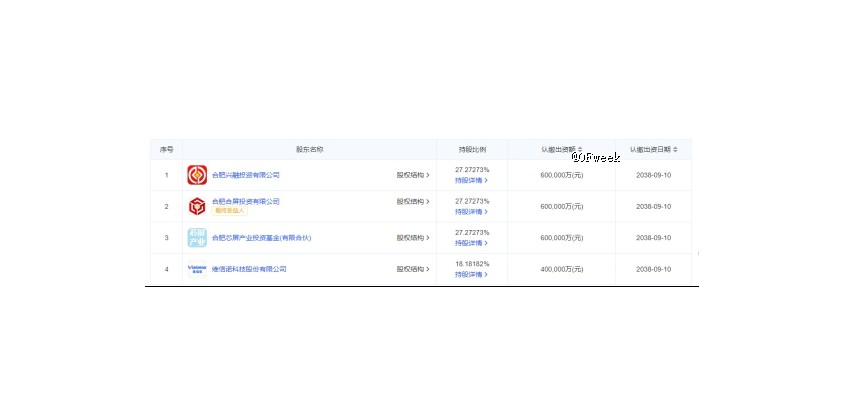Expand 股权结构 for 合肥芯屏产业投资基金
Image resolution: width=845 pixels, height=420 pixels.
(x=413, y=238)
